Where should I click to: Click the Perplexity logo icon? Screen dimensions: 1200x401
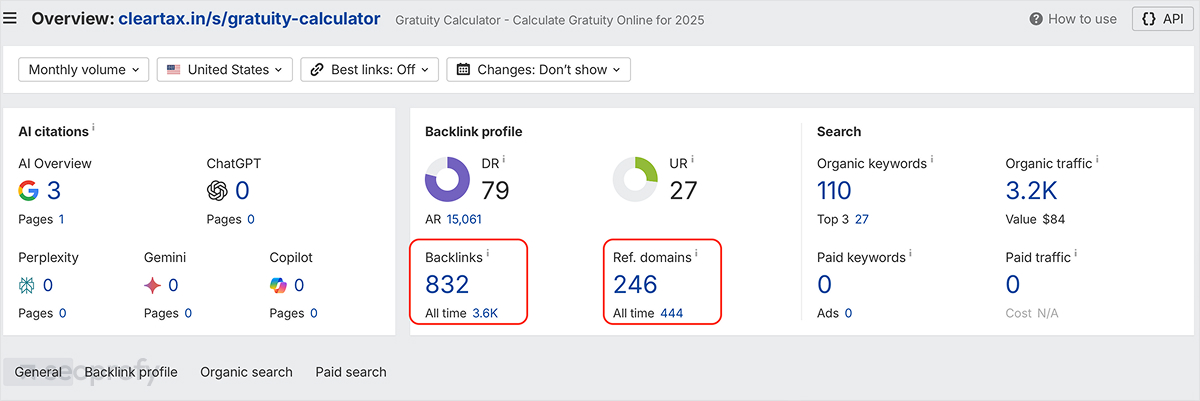(x=27, y=286)
